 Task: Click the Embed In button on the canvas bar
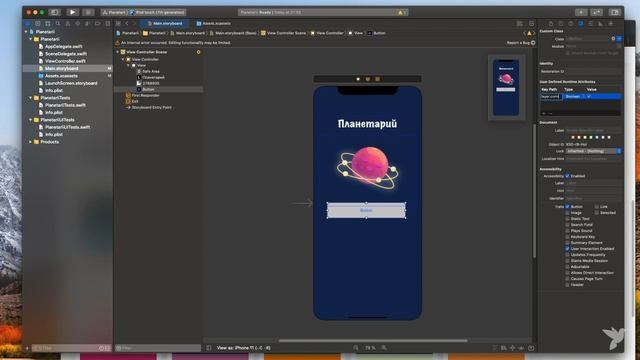[x=531, y=348]
